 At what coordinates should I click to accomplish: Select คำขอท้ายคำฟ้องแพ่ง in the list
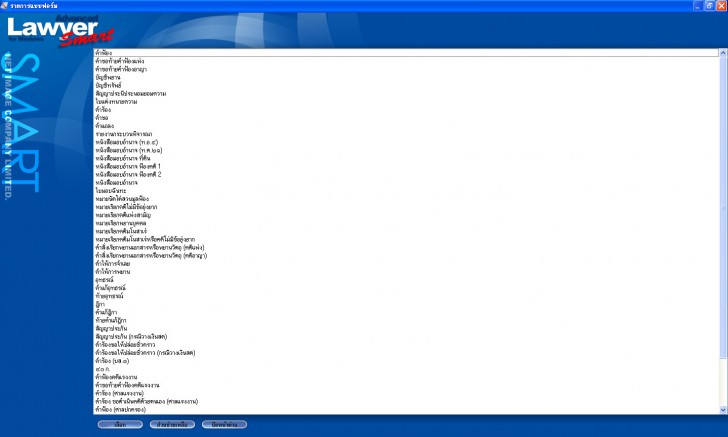406,61
